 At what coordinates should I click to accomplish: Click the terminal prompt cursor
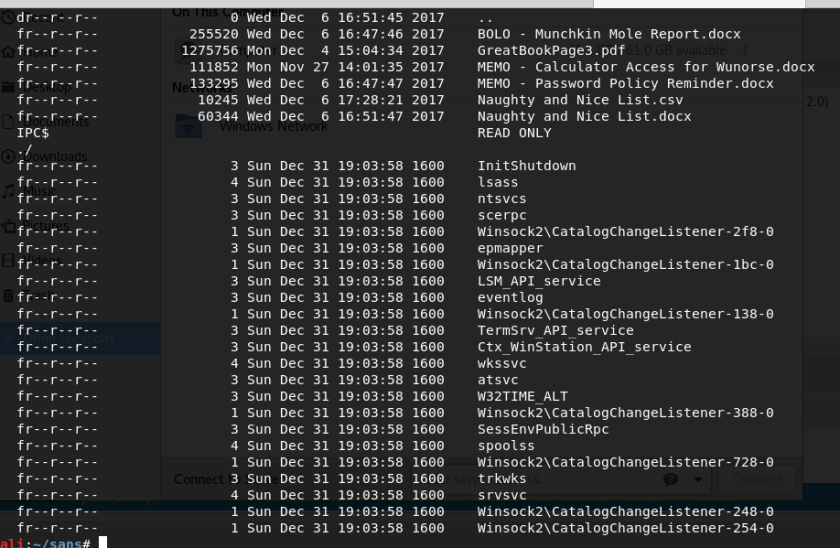click(x=103, y=542)
